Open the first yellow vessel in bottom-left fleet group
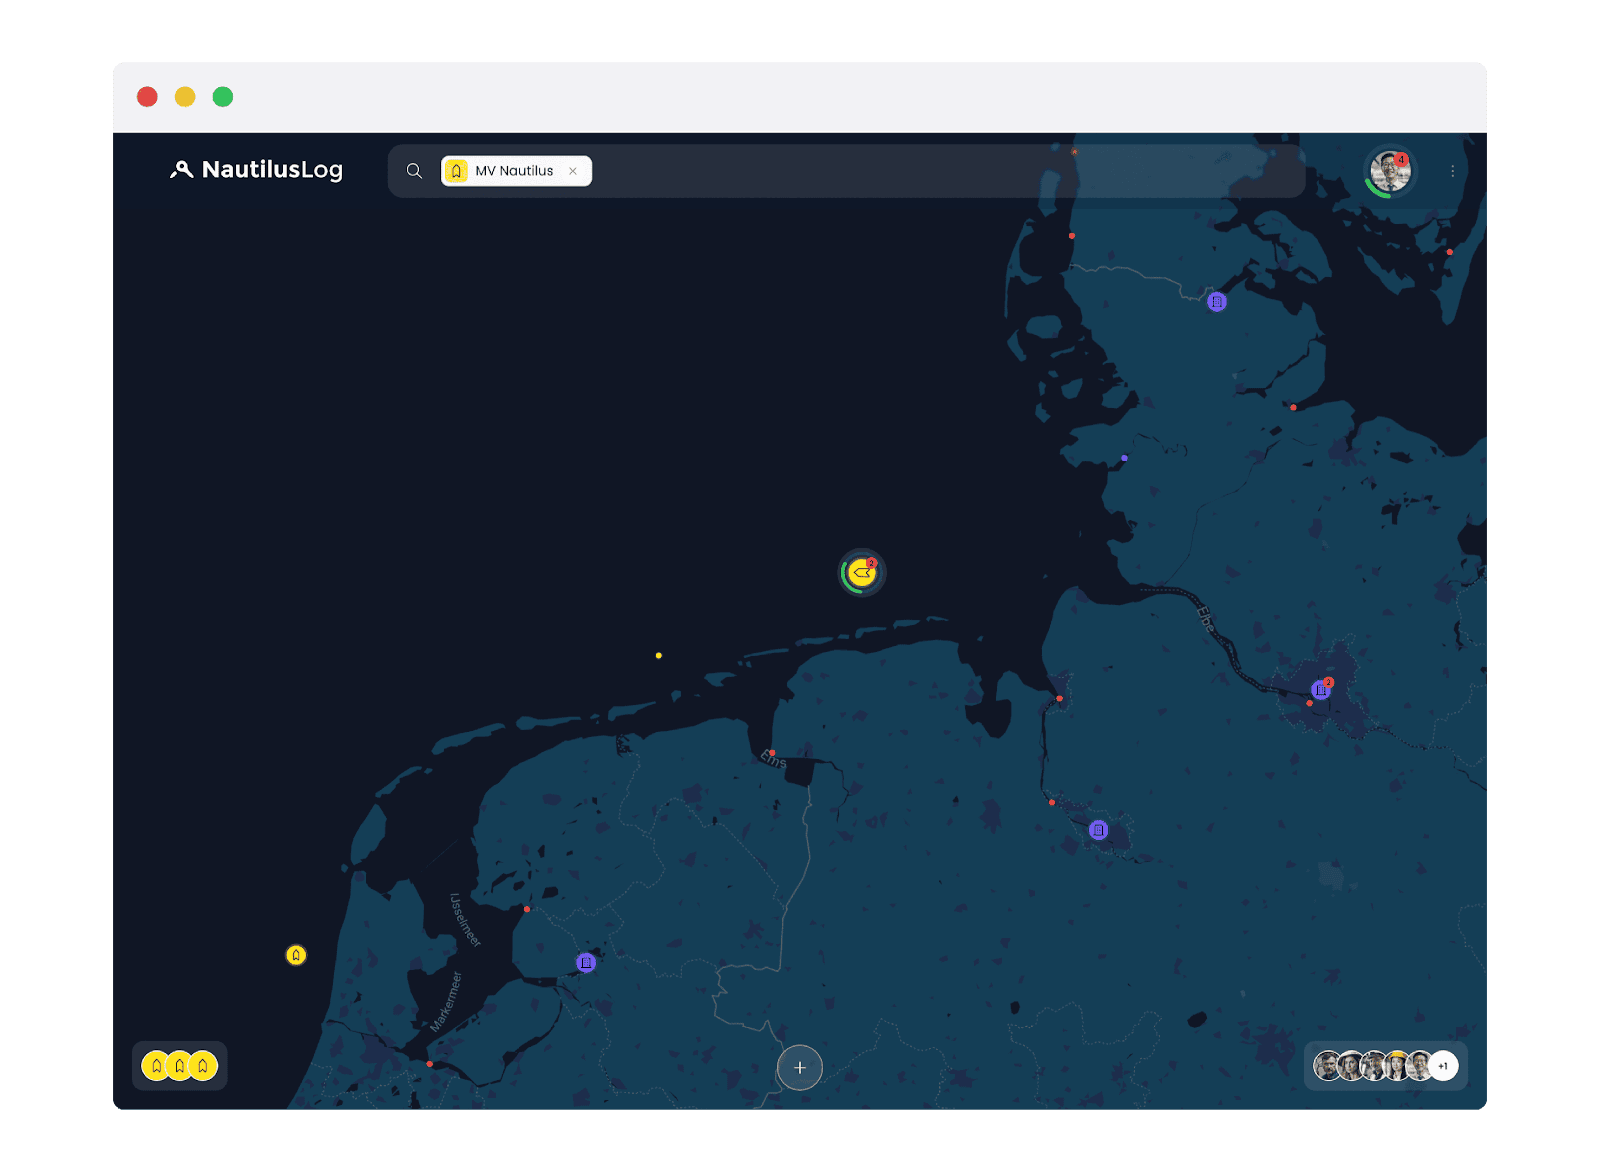Viewport: 1600px width, 1172px height. 156,1066
